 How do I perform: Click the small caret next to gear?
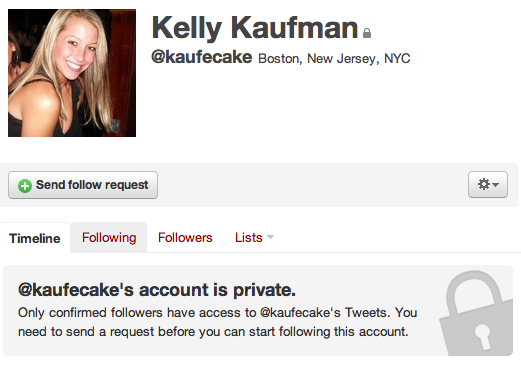coord(496,184)
